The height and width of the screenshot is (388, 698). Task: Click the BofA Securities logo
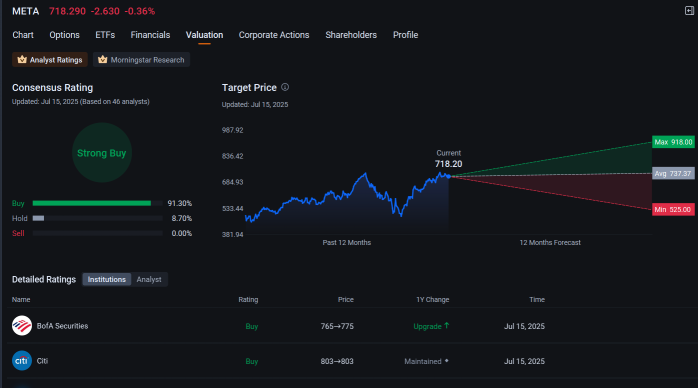click(22, 326)
